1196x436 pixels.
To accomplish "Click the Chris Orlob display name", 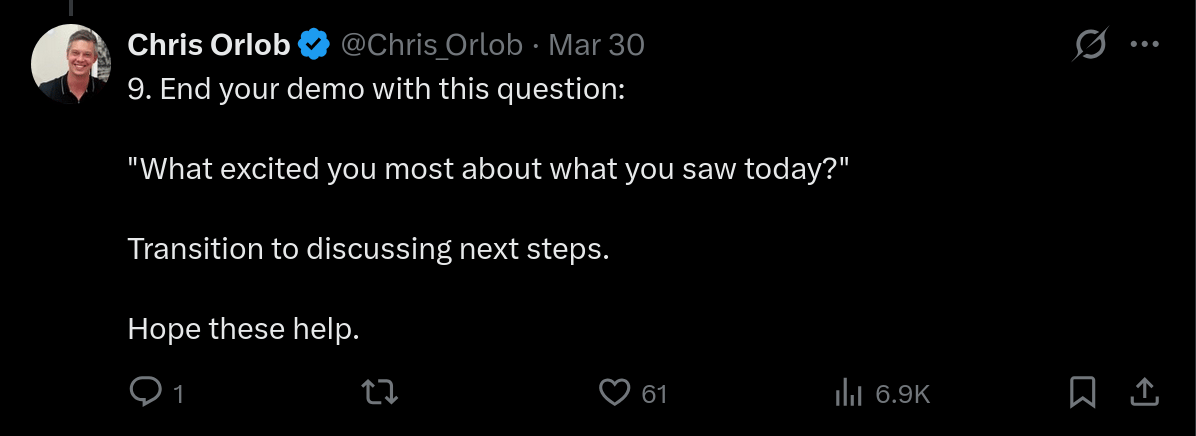I will click(209, 45).
